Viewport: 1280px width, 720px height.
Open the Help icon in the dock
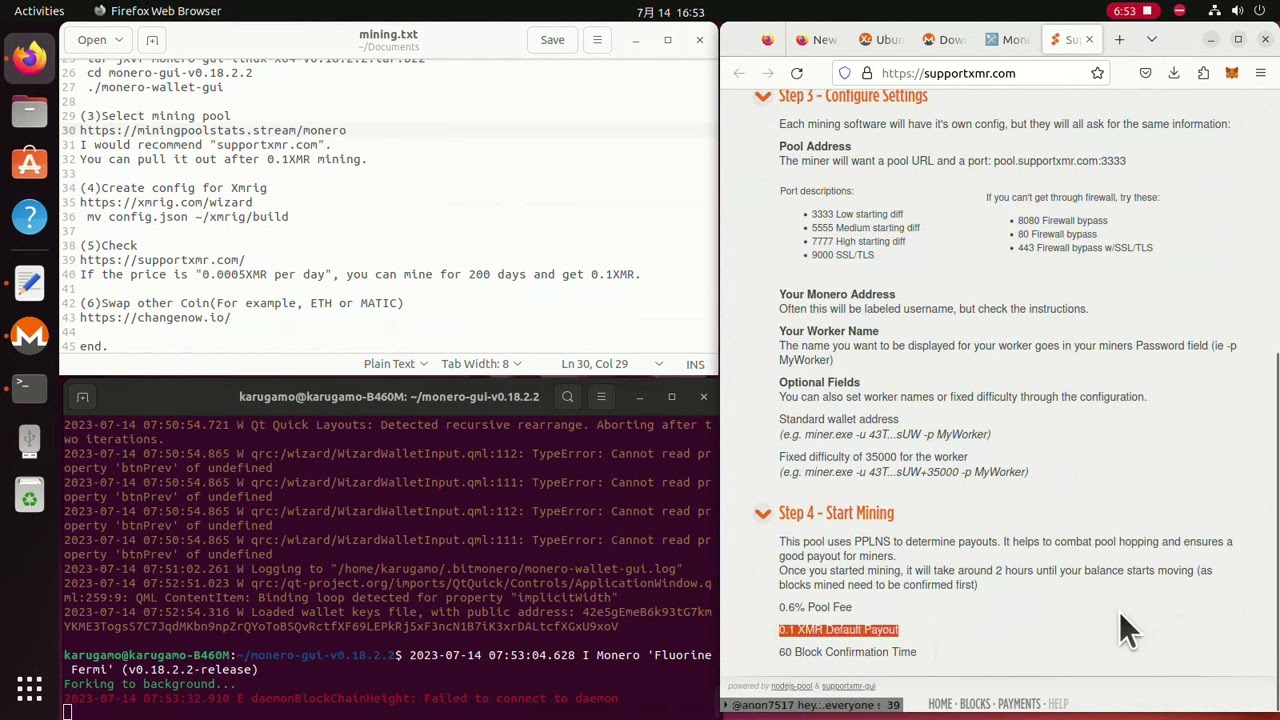coord(29,217)
